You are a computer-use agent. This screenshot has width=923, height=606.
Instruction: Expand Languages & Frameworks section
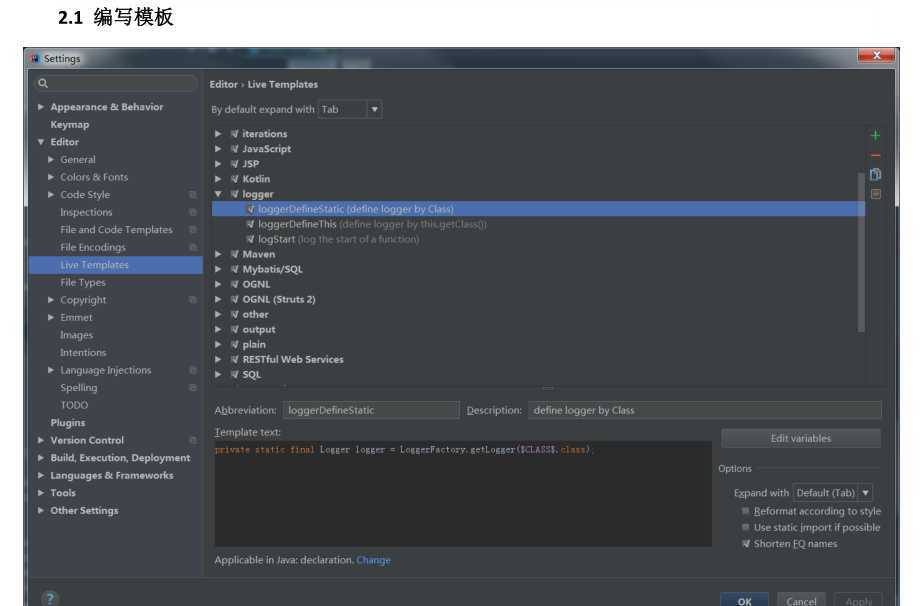point(41,475)
